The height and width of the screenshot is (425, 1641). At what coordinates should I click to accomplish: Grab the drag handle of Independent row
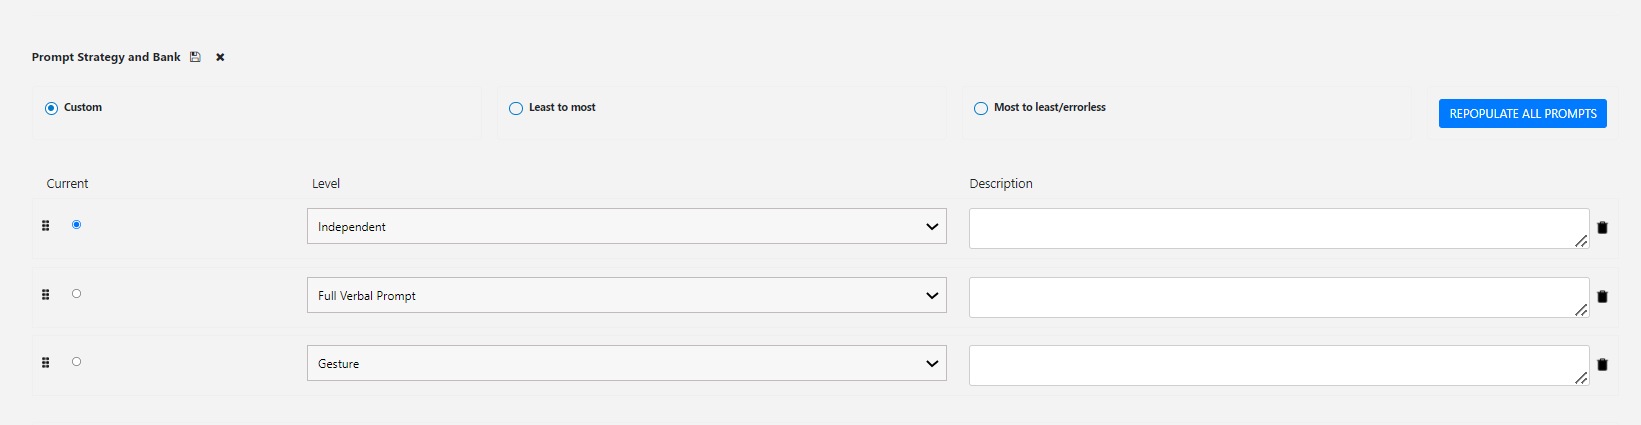[45, 226]
